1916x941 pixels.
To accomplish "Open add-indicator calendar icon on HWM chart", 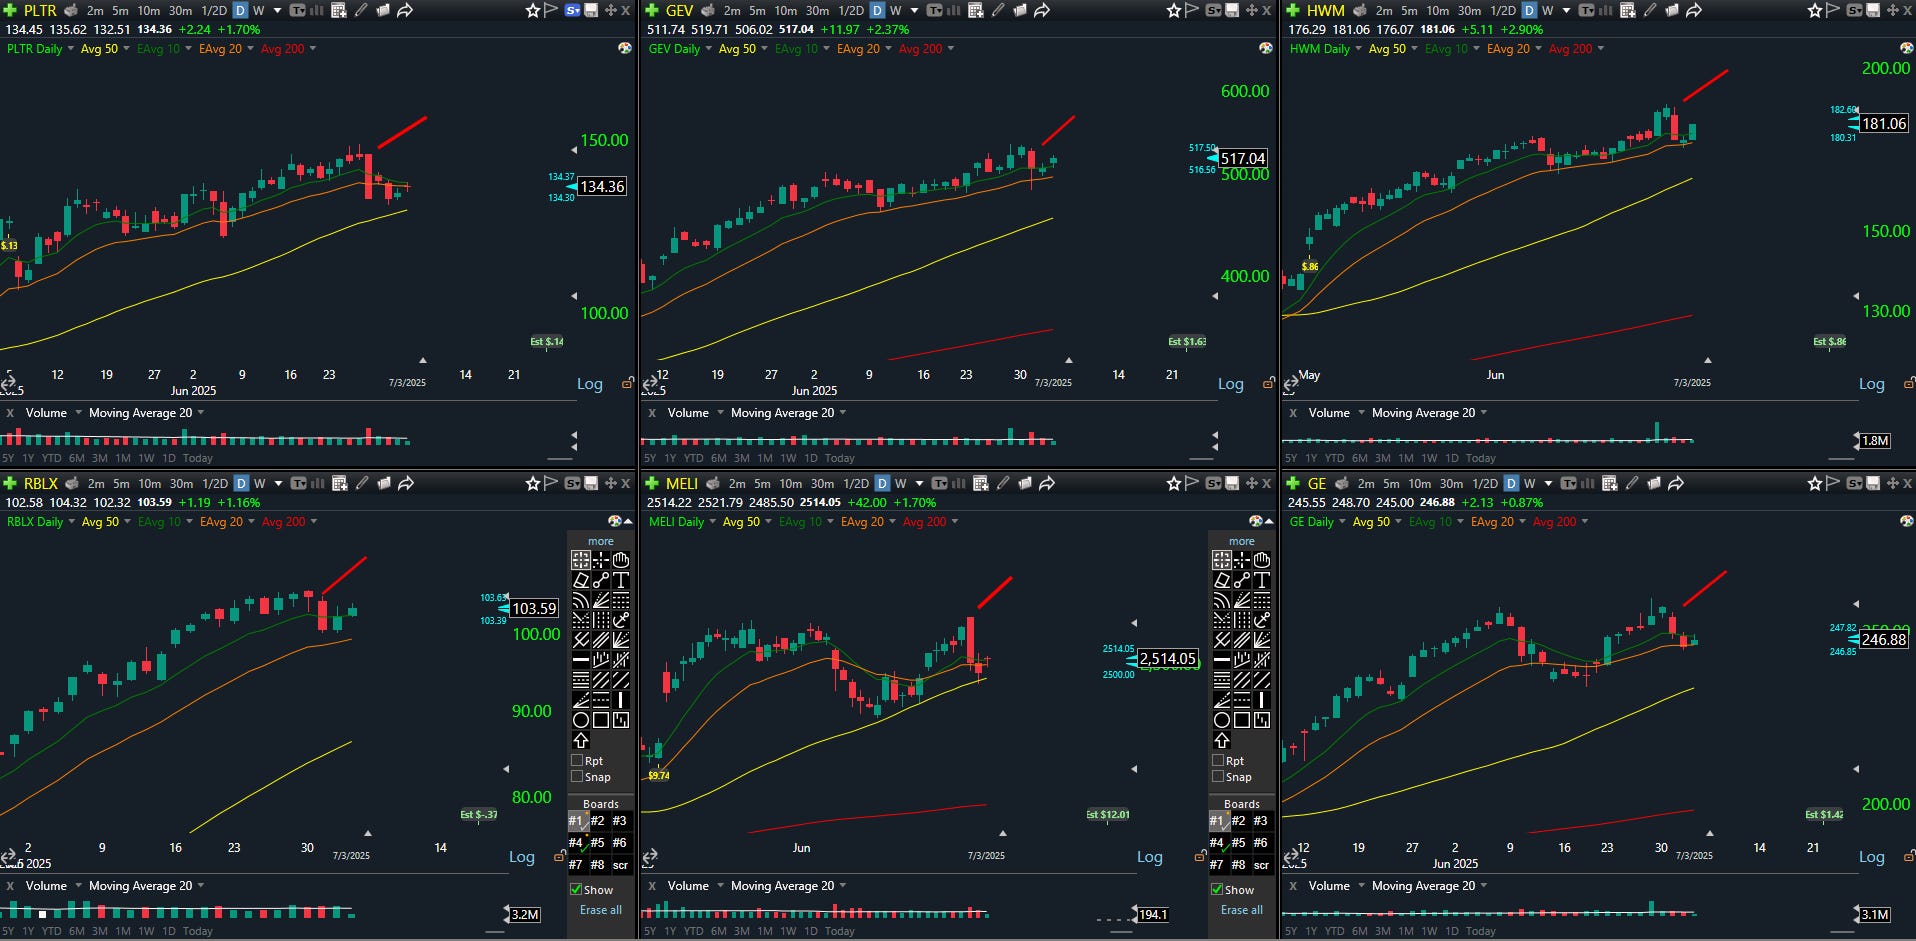I will pos(1627,10).
